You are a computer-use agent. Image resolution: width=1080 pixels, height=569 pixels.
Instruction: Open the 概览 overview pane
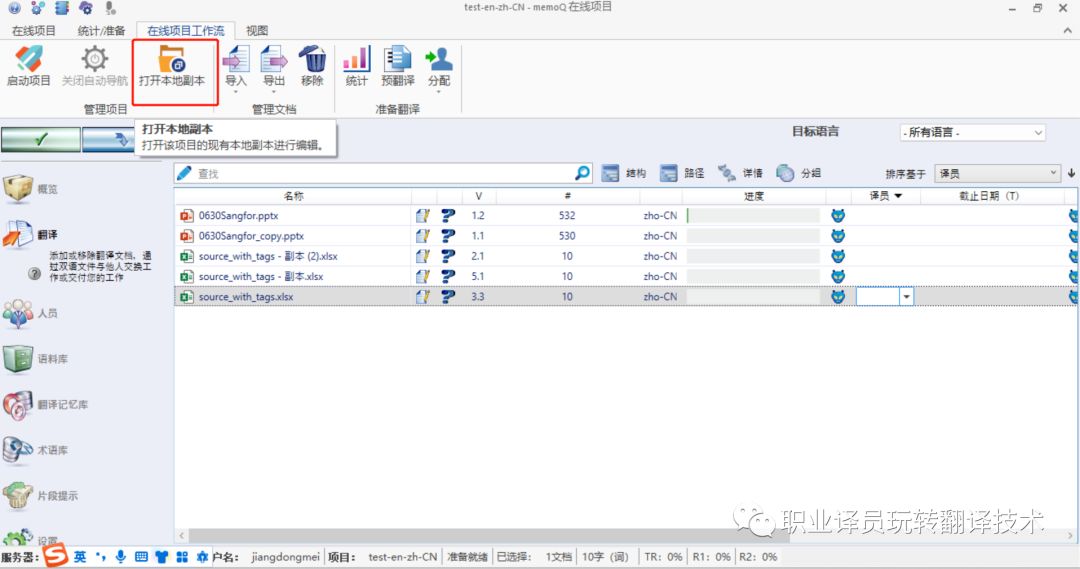click(x=31, y=189)
